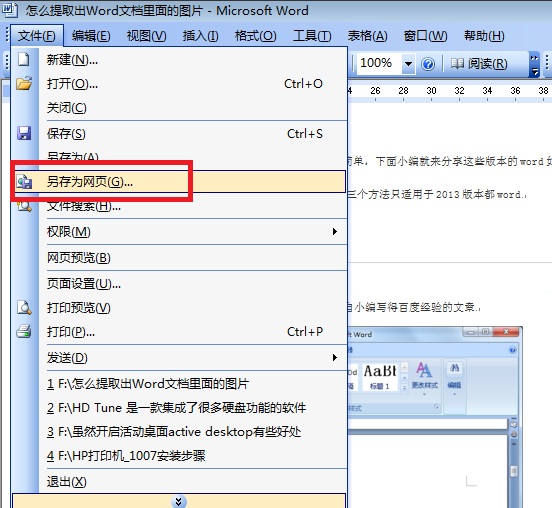Choose 关闭(C) from the File menu
The image size is (552, 508).
[179, 107]
